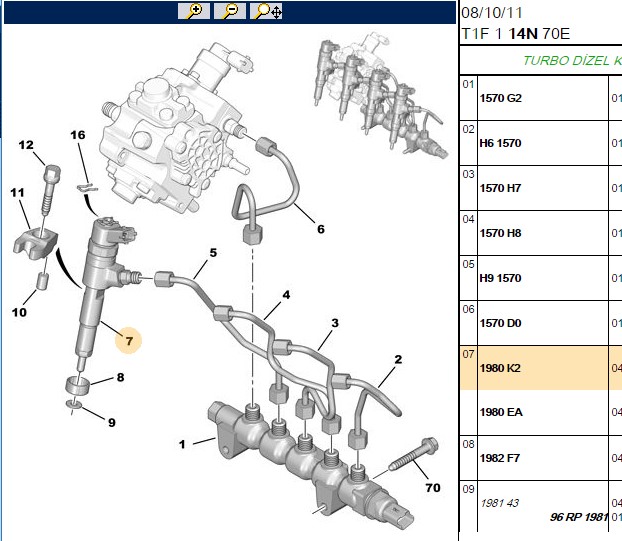Select part number 1980 EA

501,412
